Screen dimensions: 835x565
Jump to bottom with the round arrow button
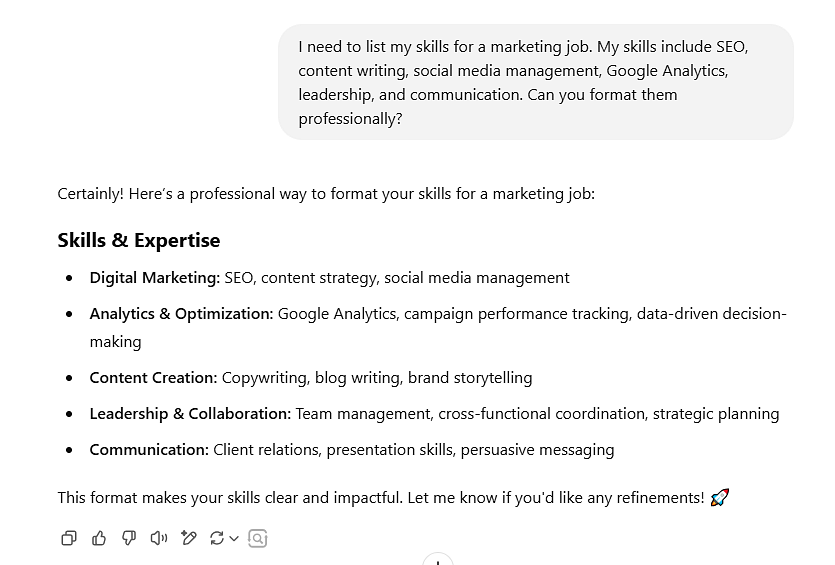coord(438,560)
